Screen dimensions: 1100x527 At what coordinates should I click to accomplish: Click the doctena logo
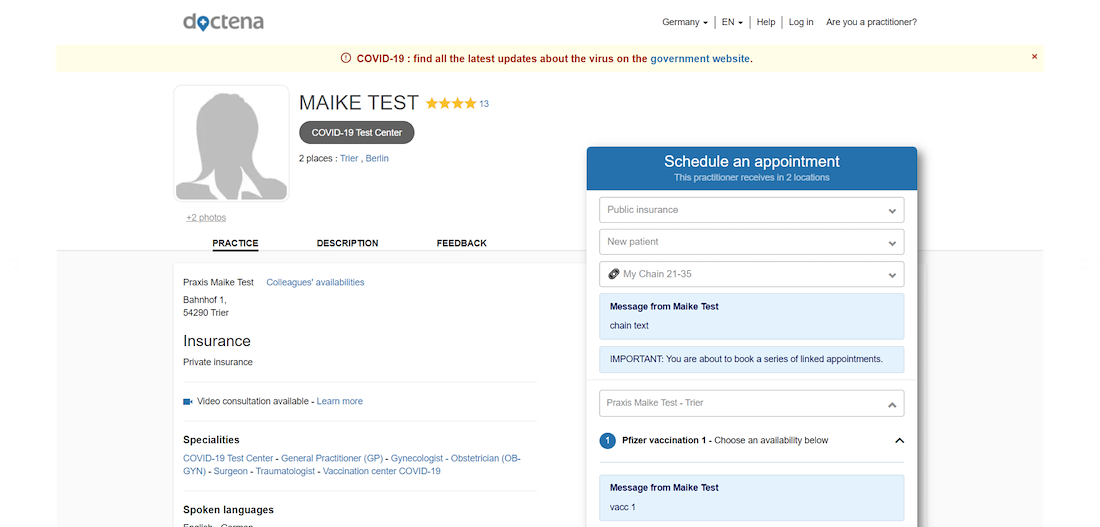223,22
